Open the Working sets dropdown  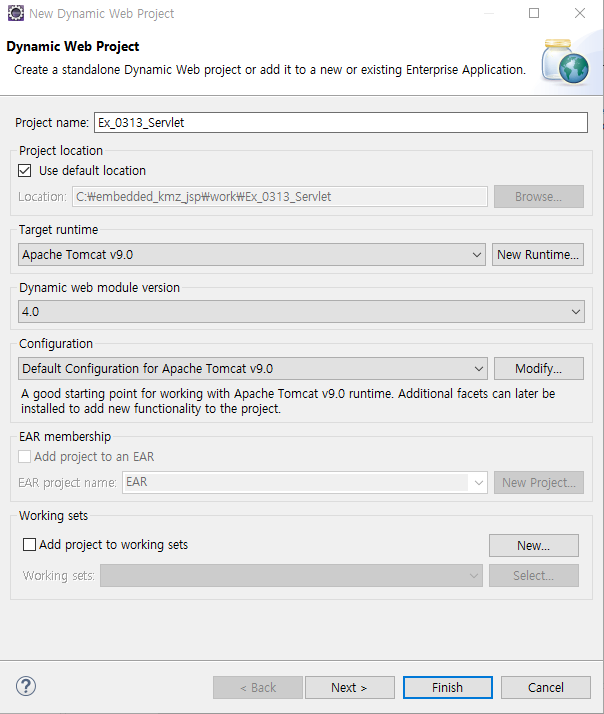point(292,576)
